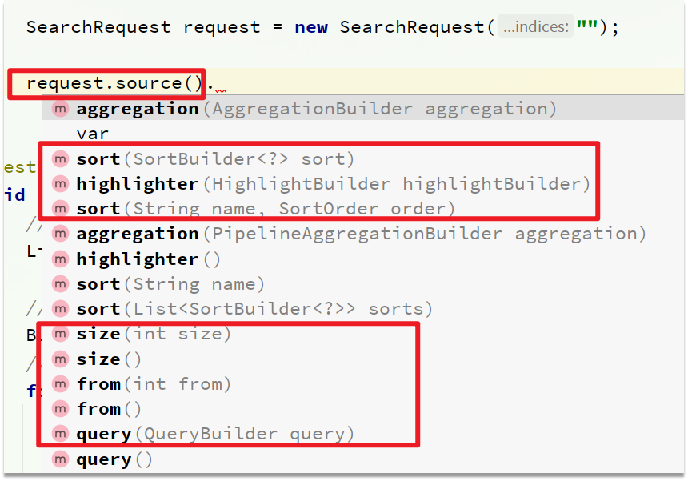Click method icon beside from(int from)
This screenshot has width=690, height=482.
tap(60, 384)
